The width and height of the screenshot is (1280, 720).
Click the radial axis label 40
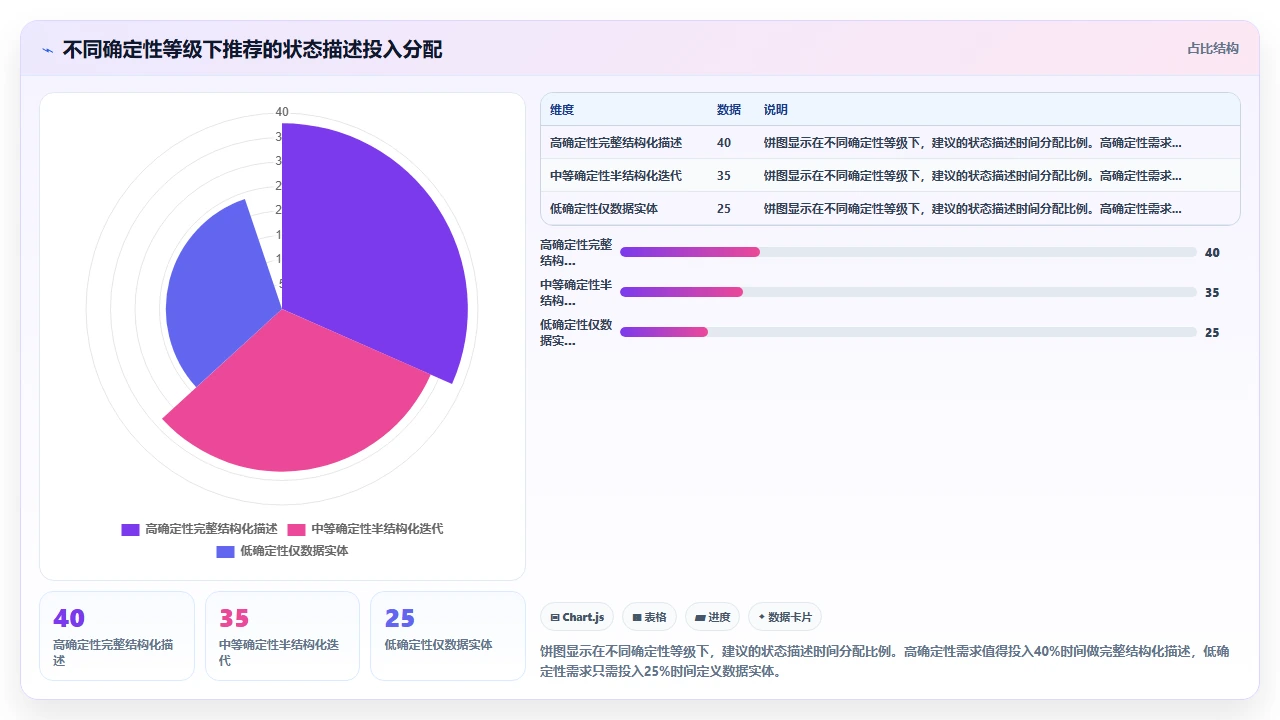point(282,112)
